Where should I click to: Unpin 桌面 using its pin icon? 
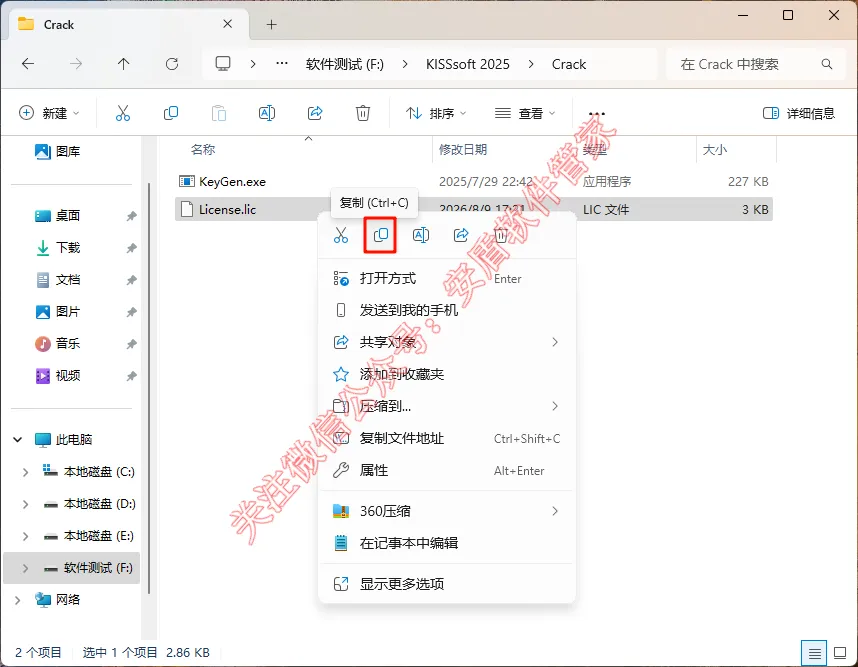[131, 216]
